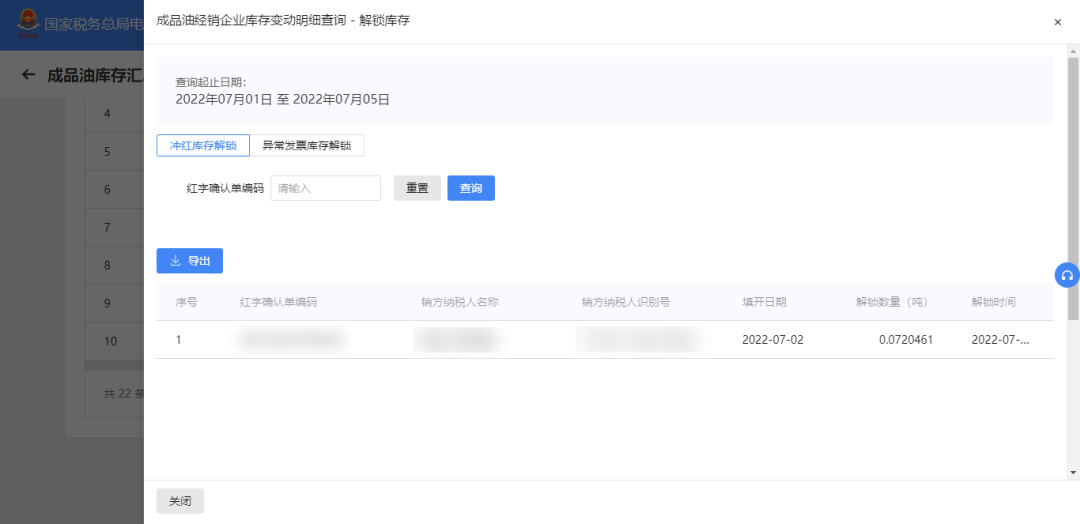Select the 0.0720461 unlocked quantity cell
Screen dimensions: 1080x524
pos(906,340)
